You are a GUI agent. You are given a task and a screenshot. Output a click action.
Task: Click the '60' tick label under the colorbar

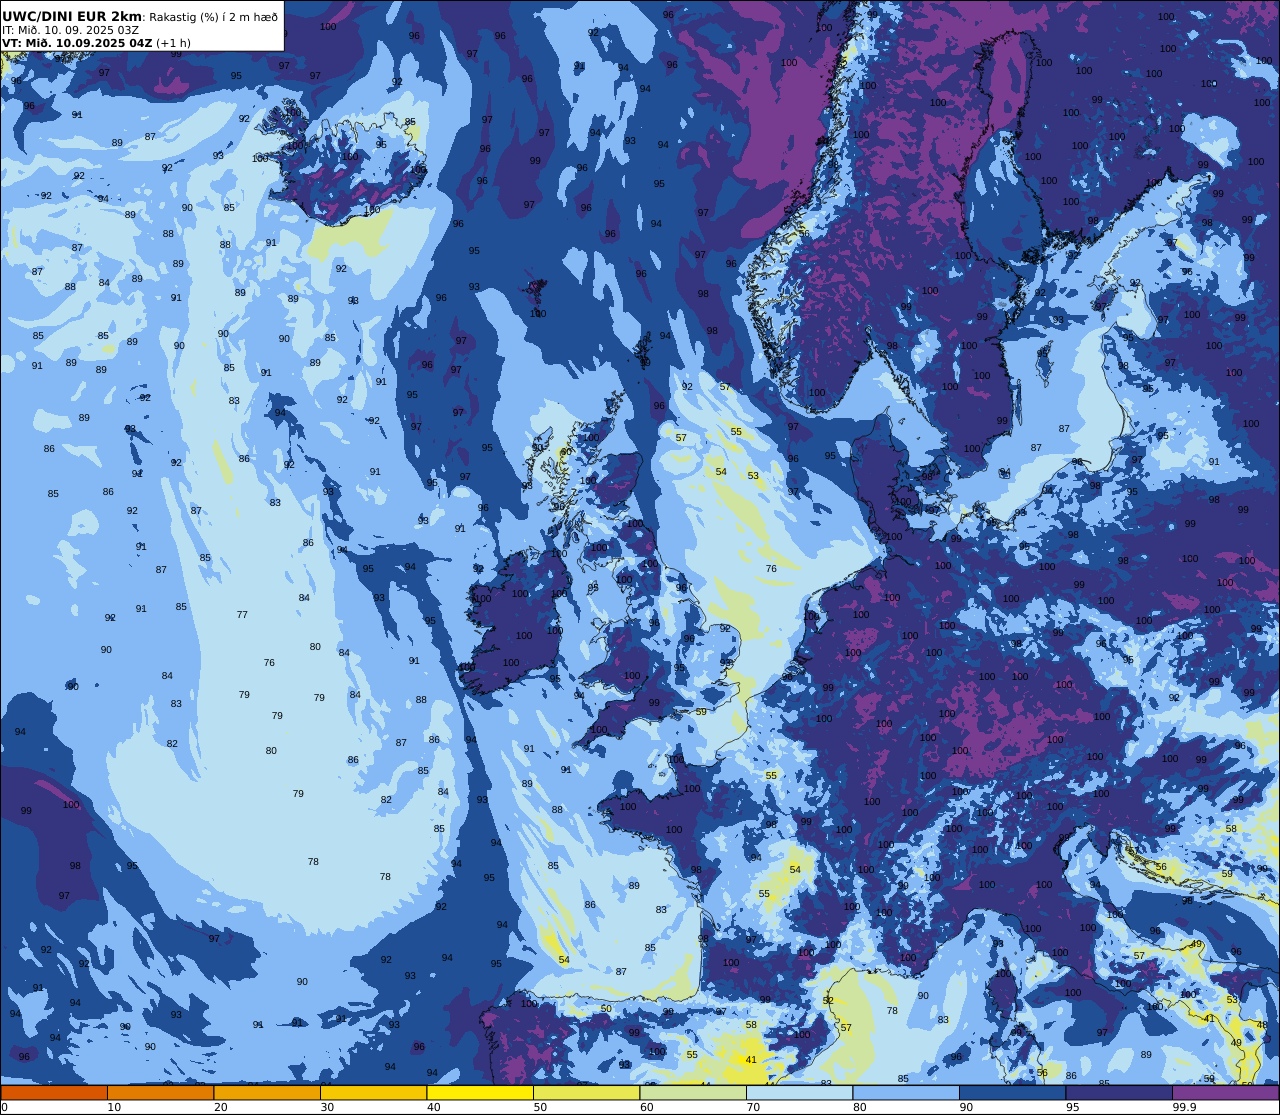tap(646, 1107)
